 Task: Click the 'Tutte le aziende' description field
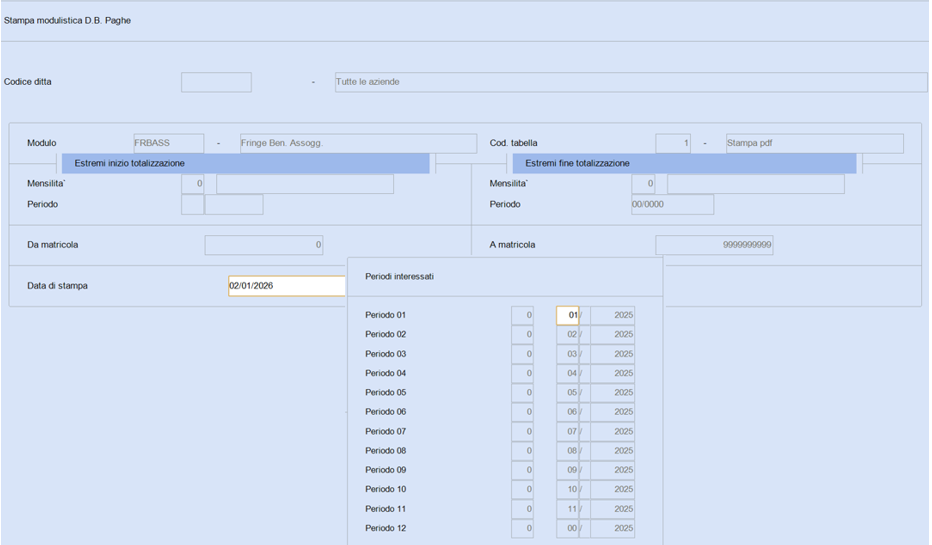coord(631,82)
